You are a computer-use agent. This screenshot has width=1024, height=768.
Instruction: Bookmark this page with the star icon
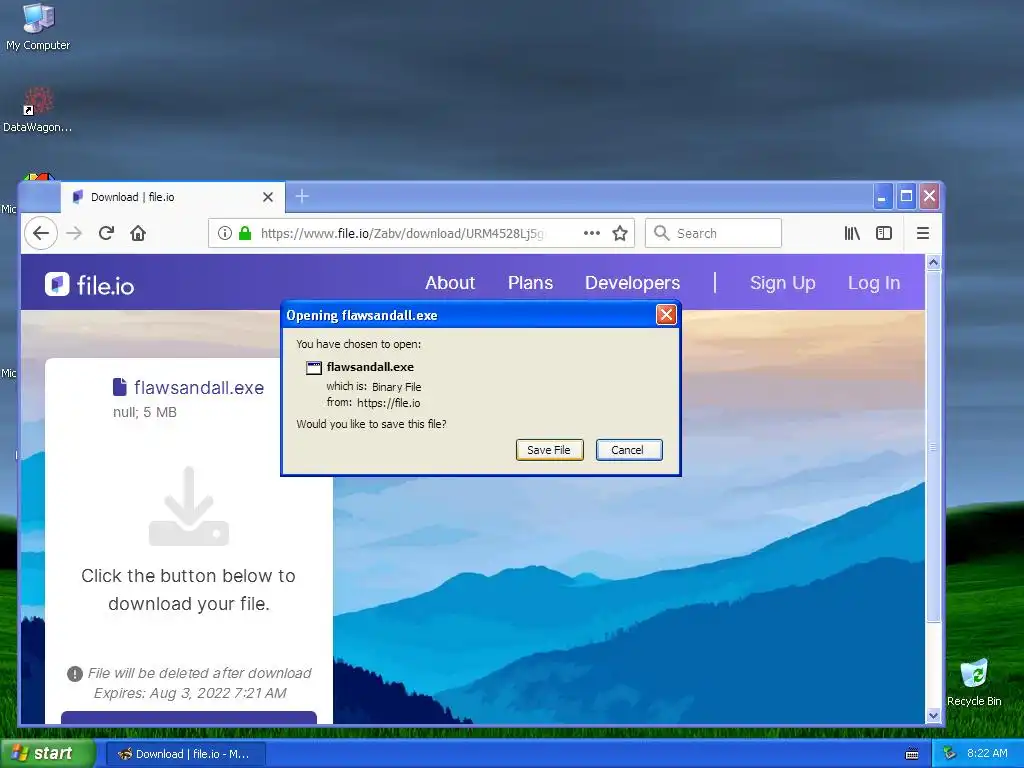click(x=620, y=233)
